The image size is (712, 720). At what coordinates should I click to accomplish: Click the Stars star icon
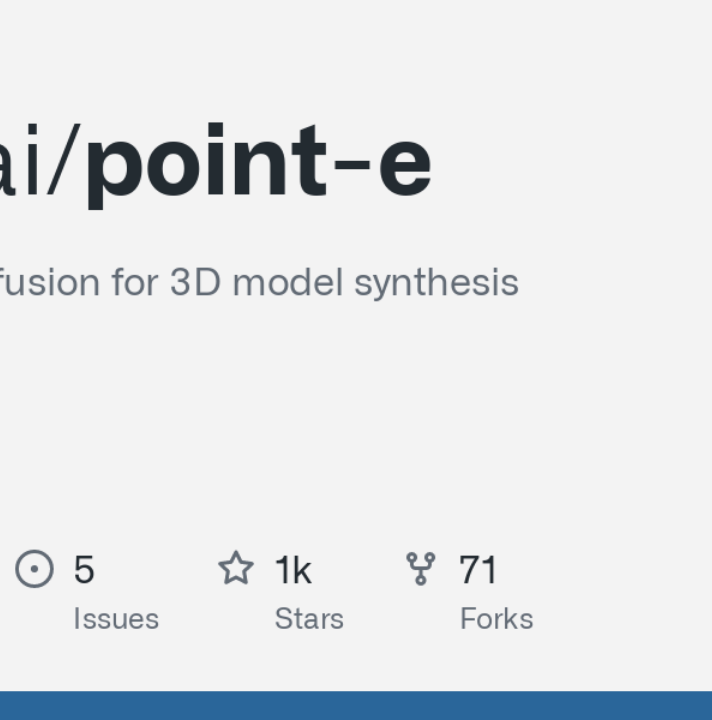click(x=236, y=568)
